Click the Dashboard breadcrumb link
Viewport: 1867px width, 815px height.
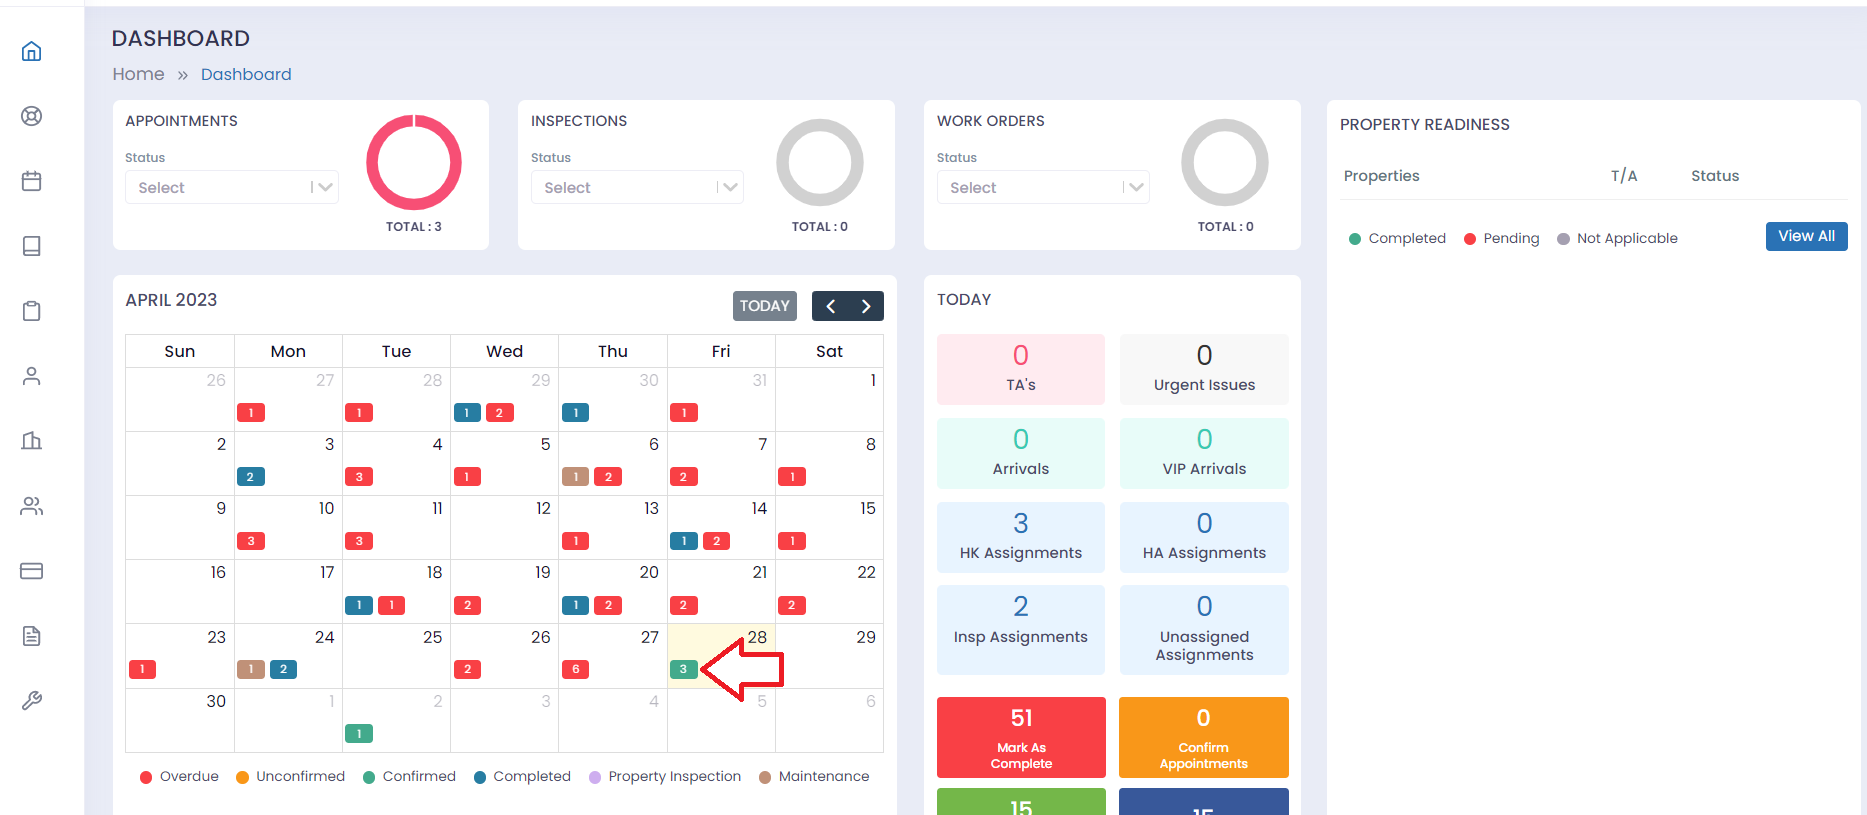click(246, 74)
